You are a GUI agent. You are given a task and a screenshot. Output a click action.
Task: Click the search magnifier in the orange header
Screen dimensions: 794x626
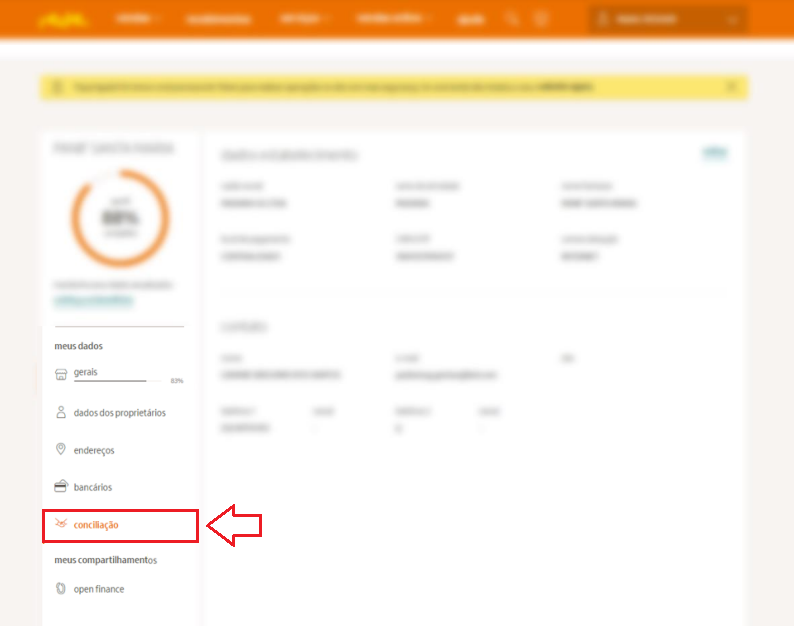pyautogui.click(x=512, y=19)
